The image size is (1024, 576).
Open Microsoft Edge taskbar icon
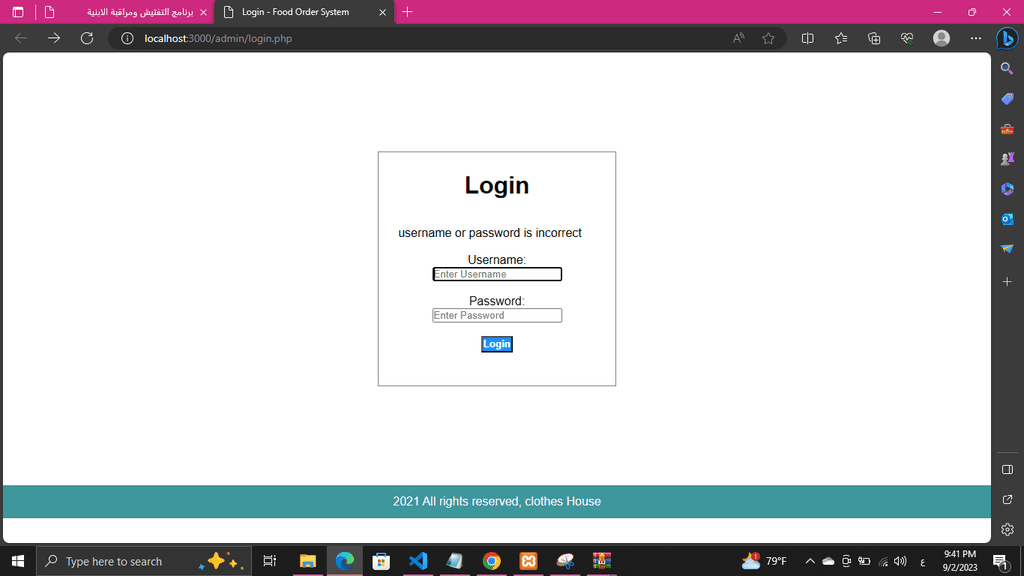click(345, 561)
